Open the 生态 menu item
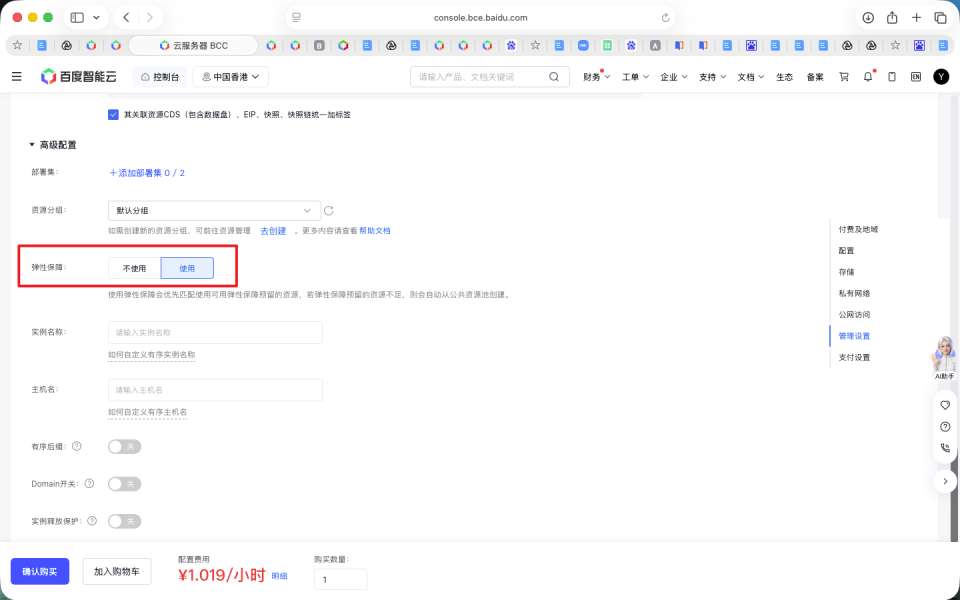Viewport: 960px width, 600px height. (784, 77)
